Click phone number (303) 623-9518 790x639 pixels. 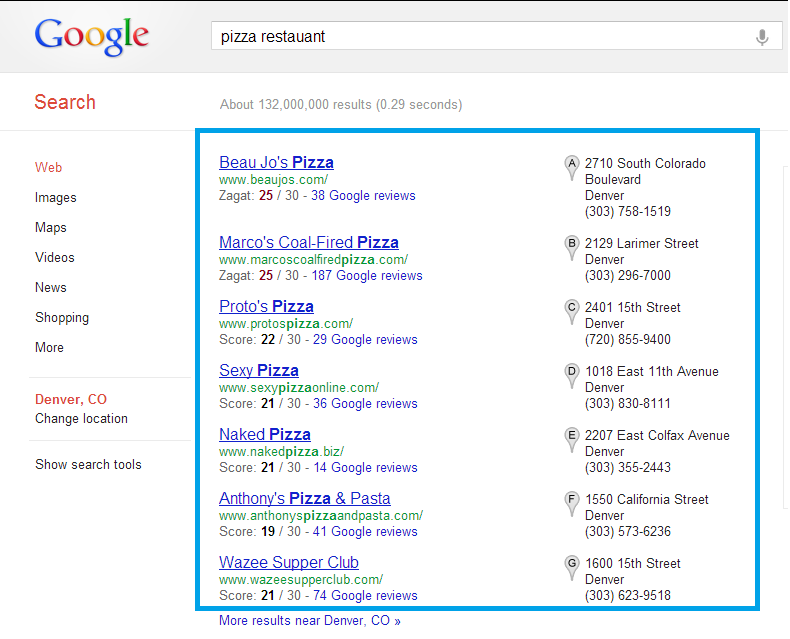[627, 595]
